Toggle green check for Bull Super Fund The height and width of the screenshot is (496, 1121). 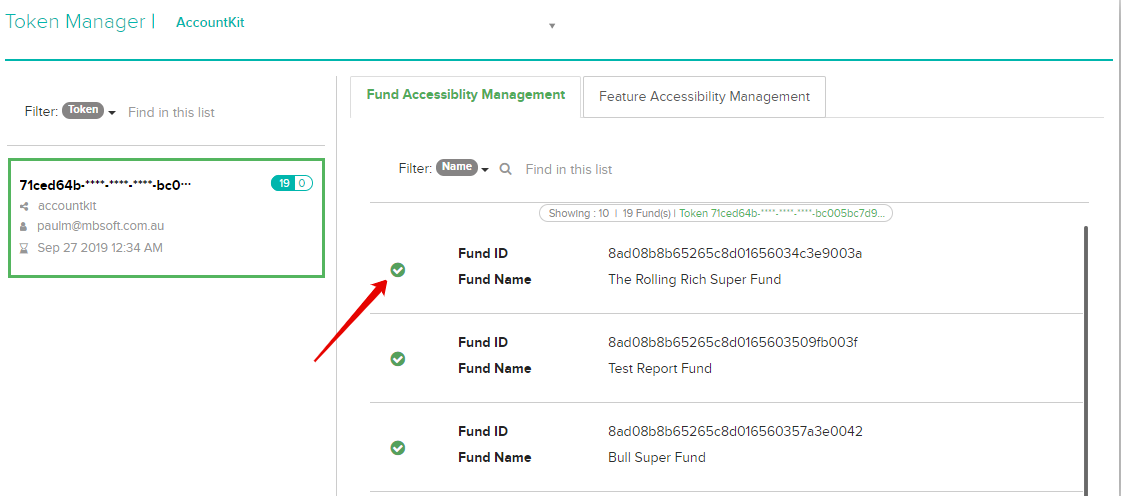click(398, 447)
